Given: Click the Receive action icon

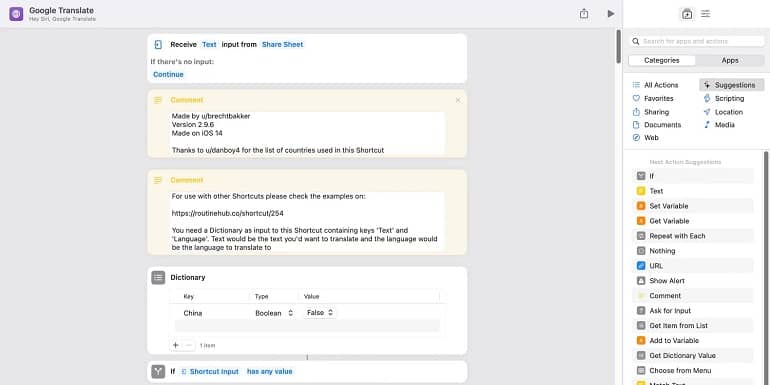Looking at the screenshot, I should point(158,45).
